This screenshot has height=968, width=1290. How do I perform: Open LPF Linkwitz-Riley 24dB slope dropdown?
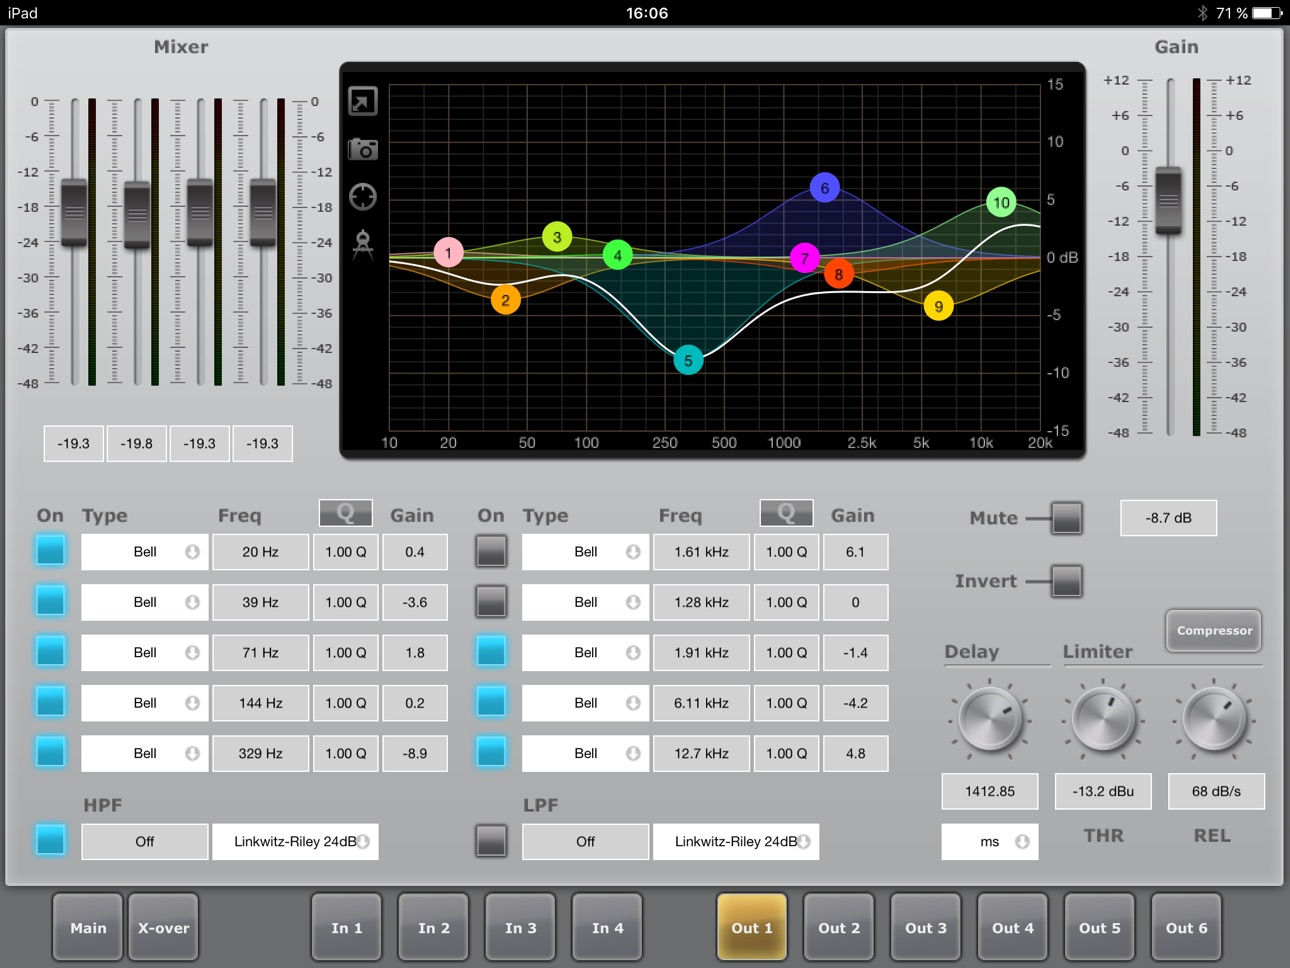coord(736,842)
